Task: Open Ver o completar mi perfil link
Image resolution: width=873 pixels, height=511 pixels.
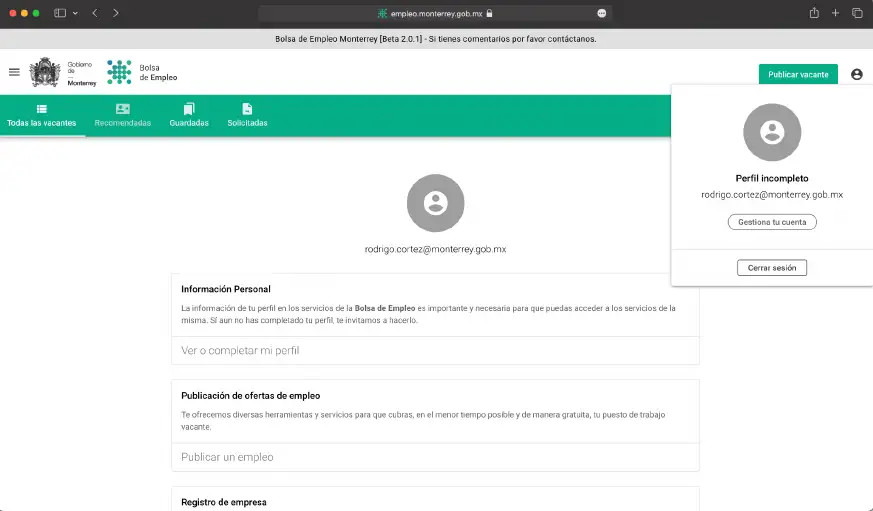Action: pyautogui.click(x=435, y=351)
